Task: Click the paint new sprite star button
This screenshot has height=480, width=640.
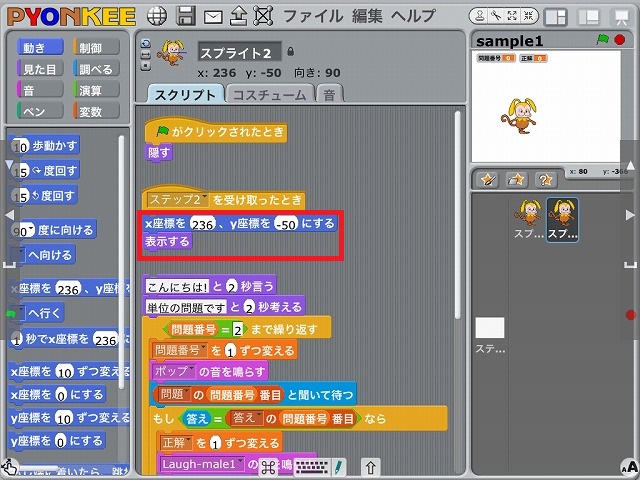Action: point(488,179)
